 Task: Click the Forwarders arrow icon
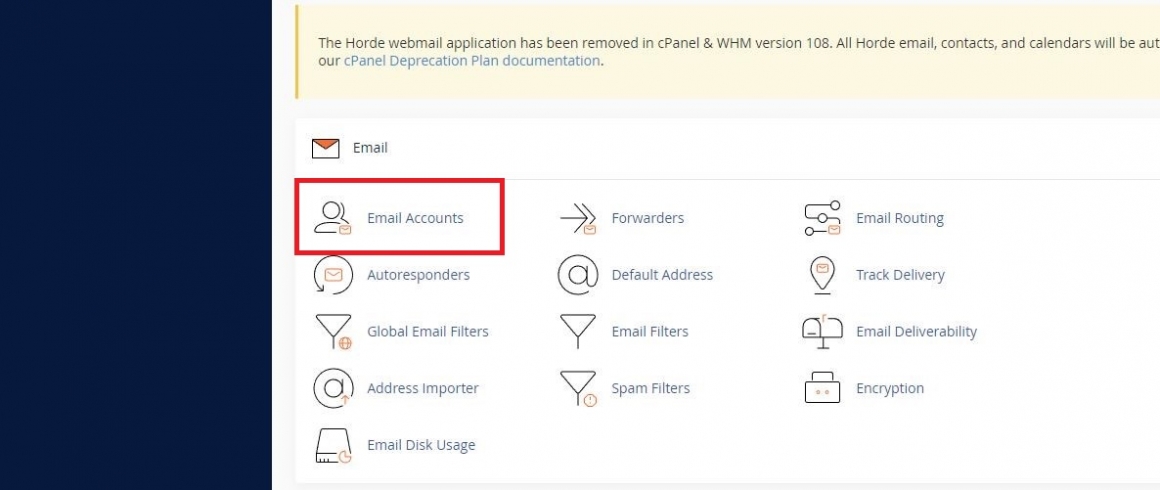coord(578,218)
